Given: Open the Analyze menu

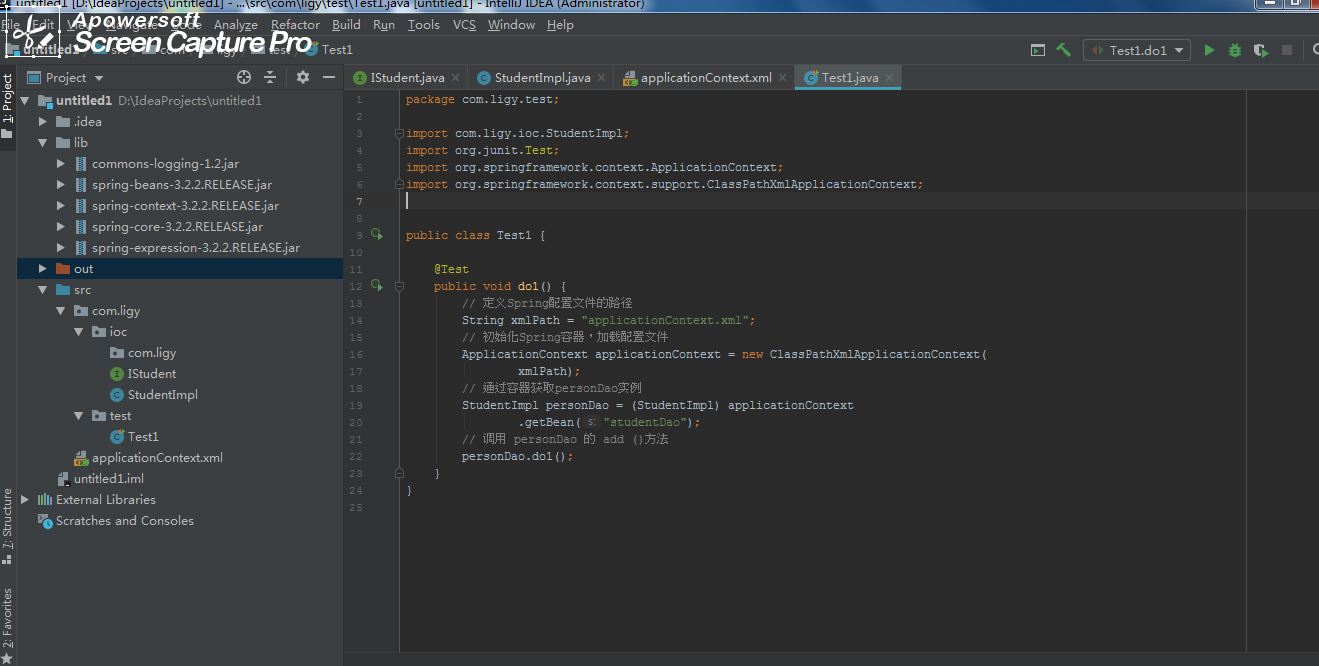Looking at the screenshot, I should coord(236,25).
